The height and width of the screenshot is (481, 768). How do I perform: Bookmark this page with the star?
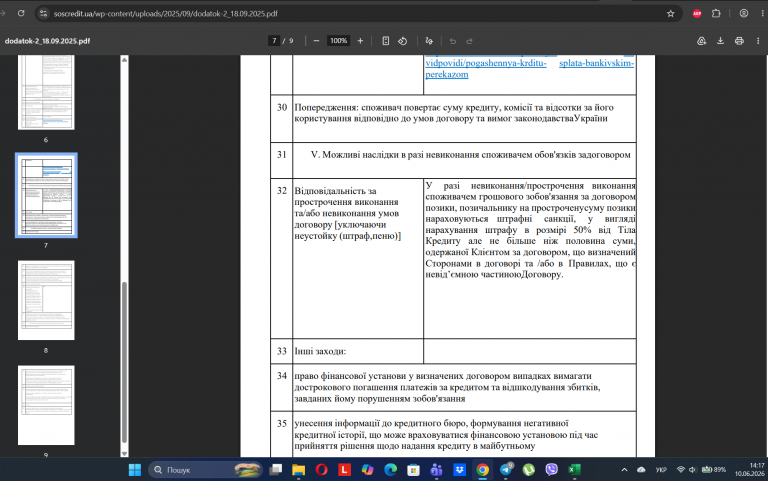(x=671, y=14)
